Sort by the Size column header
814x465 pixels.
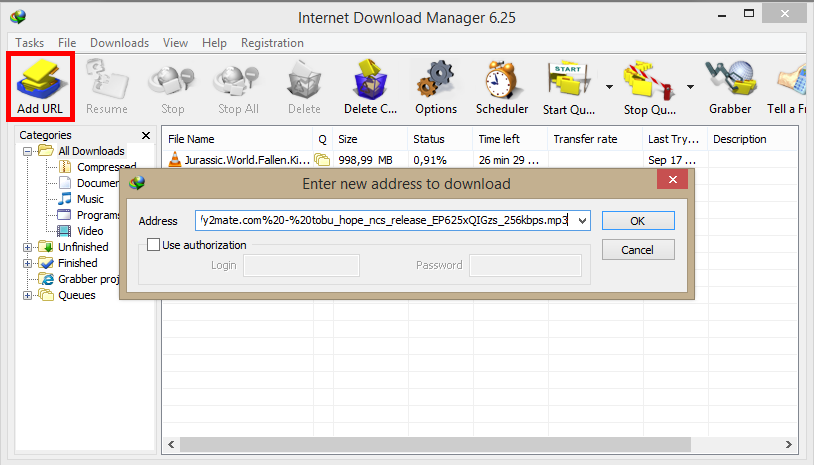(370, 139)
